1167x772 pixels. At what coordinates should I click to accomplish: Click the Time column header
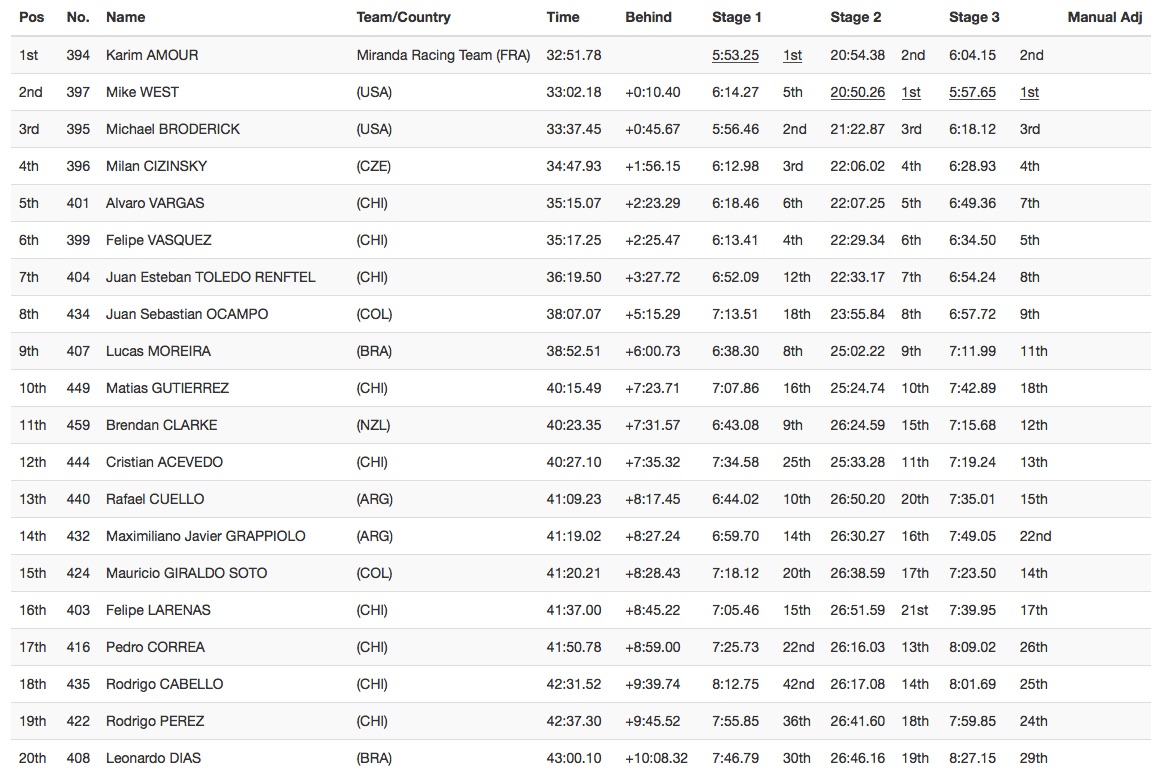[563, 17]
